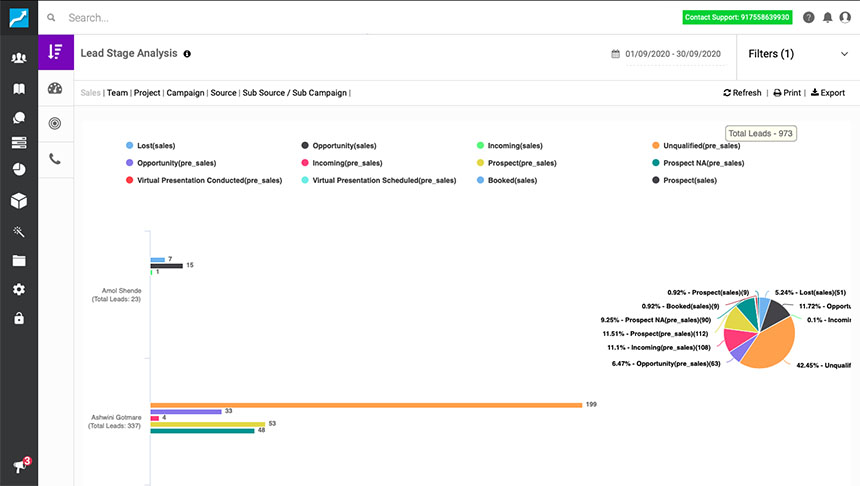Open the help question mark icon
Viewport: 860px width, 486px height.
click(x=809, y=17)
